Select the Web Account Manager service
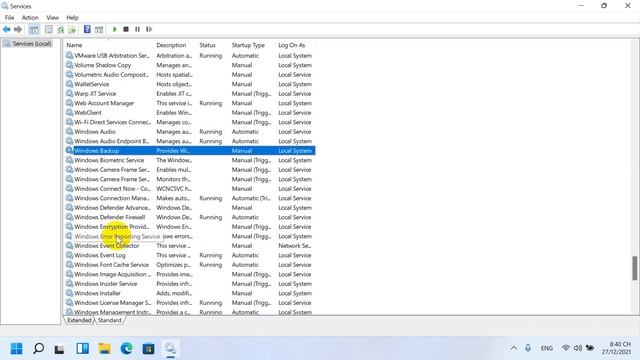Image resolution: width=640 pixels, height=360 pixels. 190,103
